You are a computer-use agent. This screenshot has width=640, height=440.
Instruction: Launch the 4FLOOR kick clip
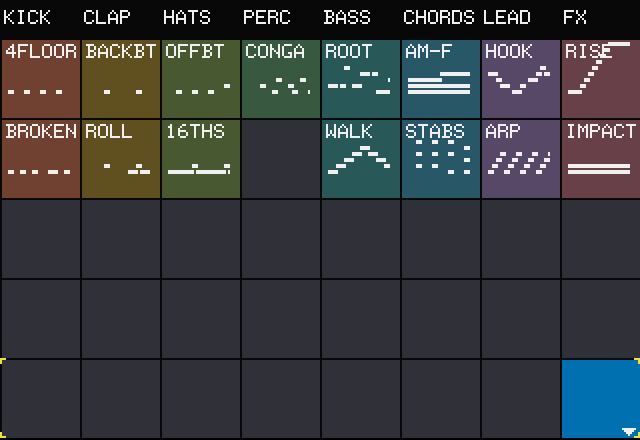pos(41,79)
